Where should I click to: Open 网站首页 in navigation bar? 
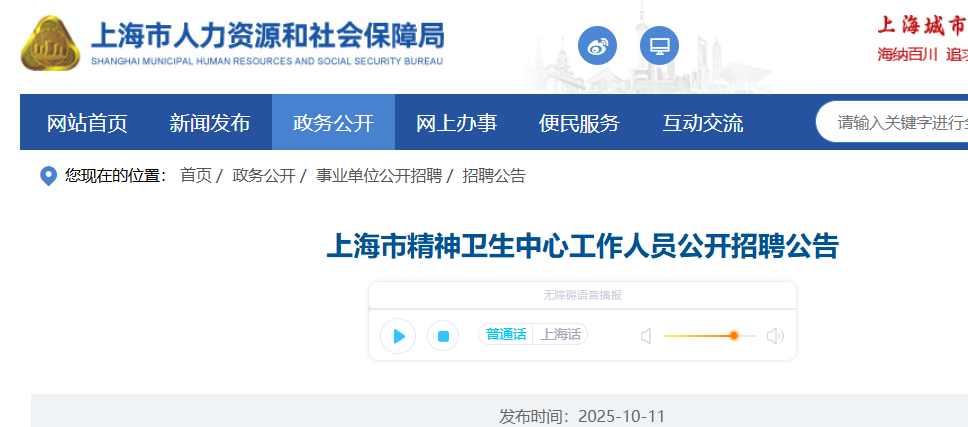pos(87,123)
